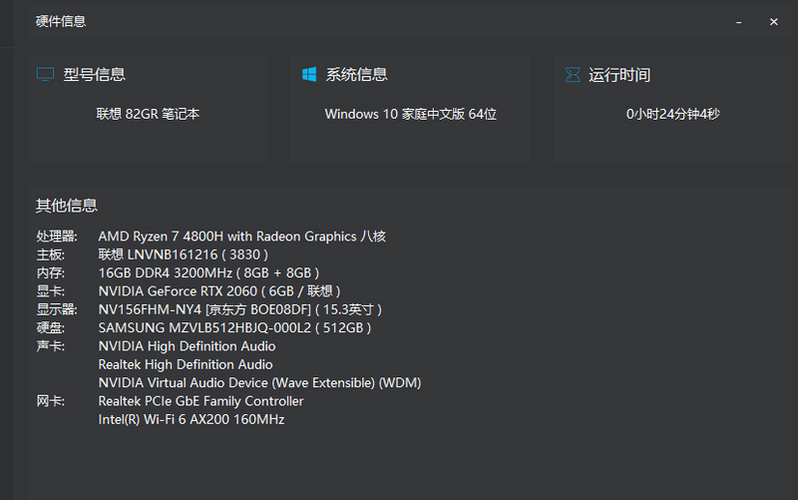Click the 0小时24分钟4秒 uptime value
This screenshot has width=798, height=500.
pos(673,114)
